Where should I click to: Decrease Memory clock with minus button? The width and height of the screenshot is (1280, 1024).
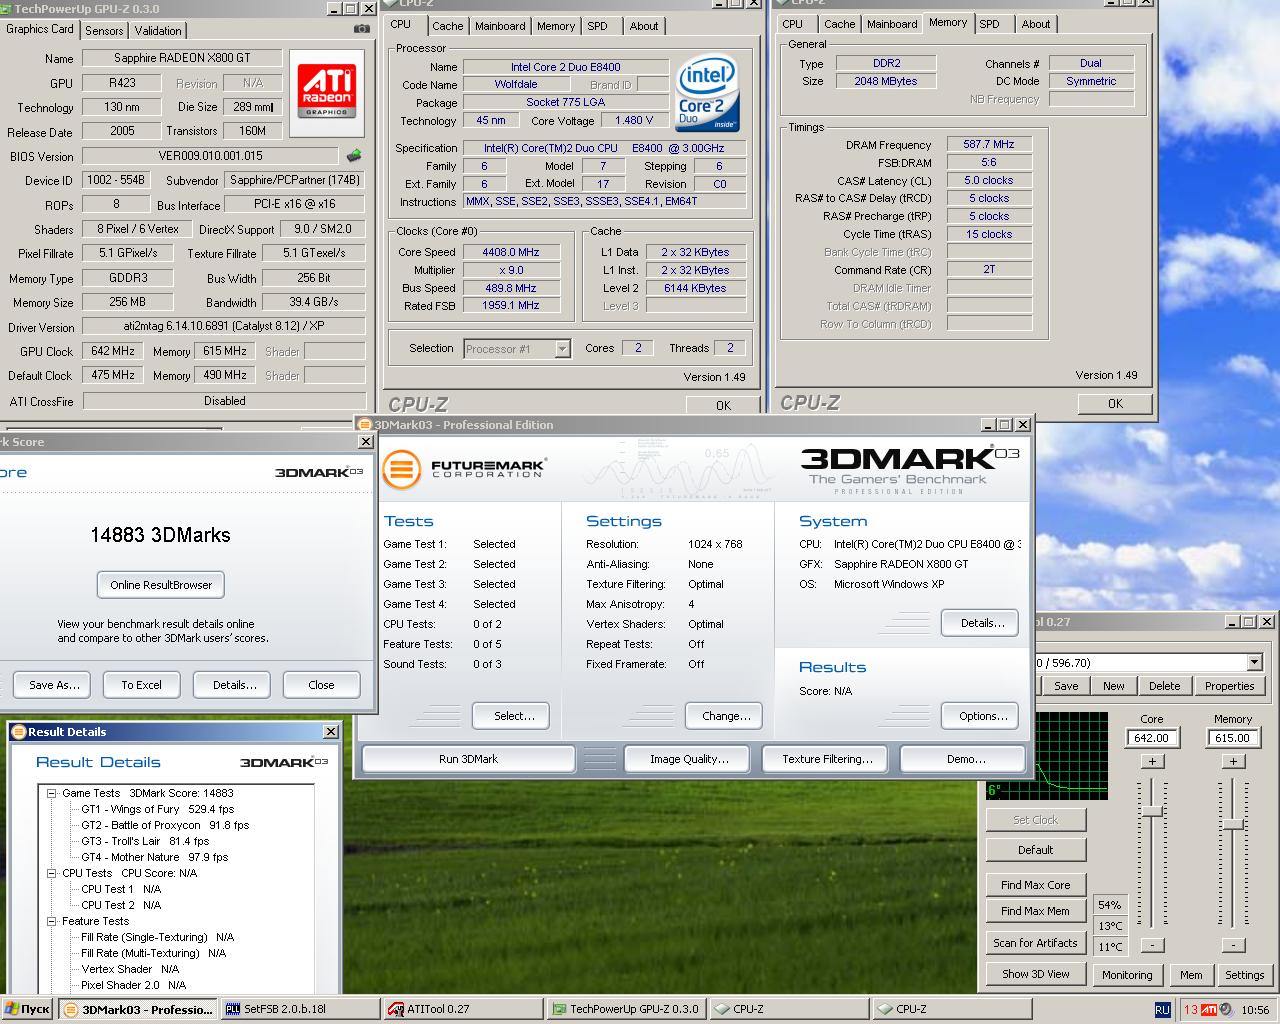pos(1233,945)
